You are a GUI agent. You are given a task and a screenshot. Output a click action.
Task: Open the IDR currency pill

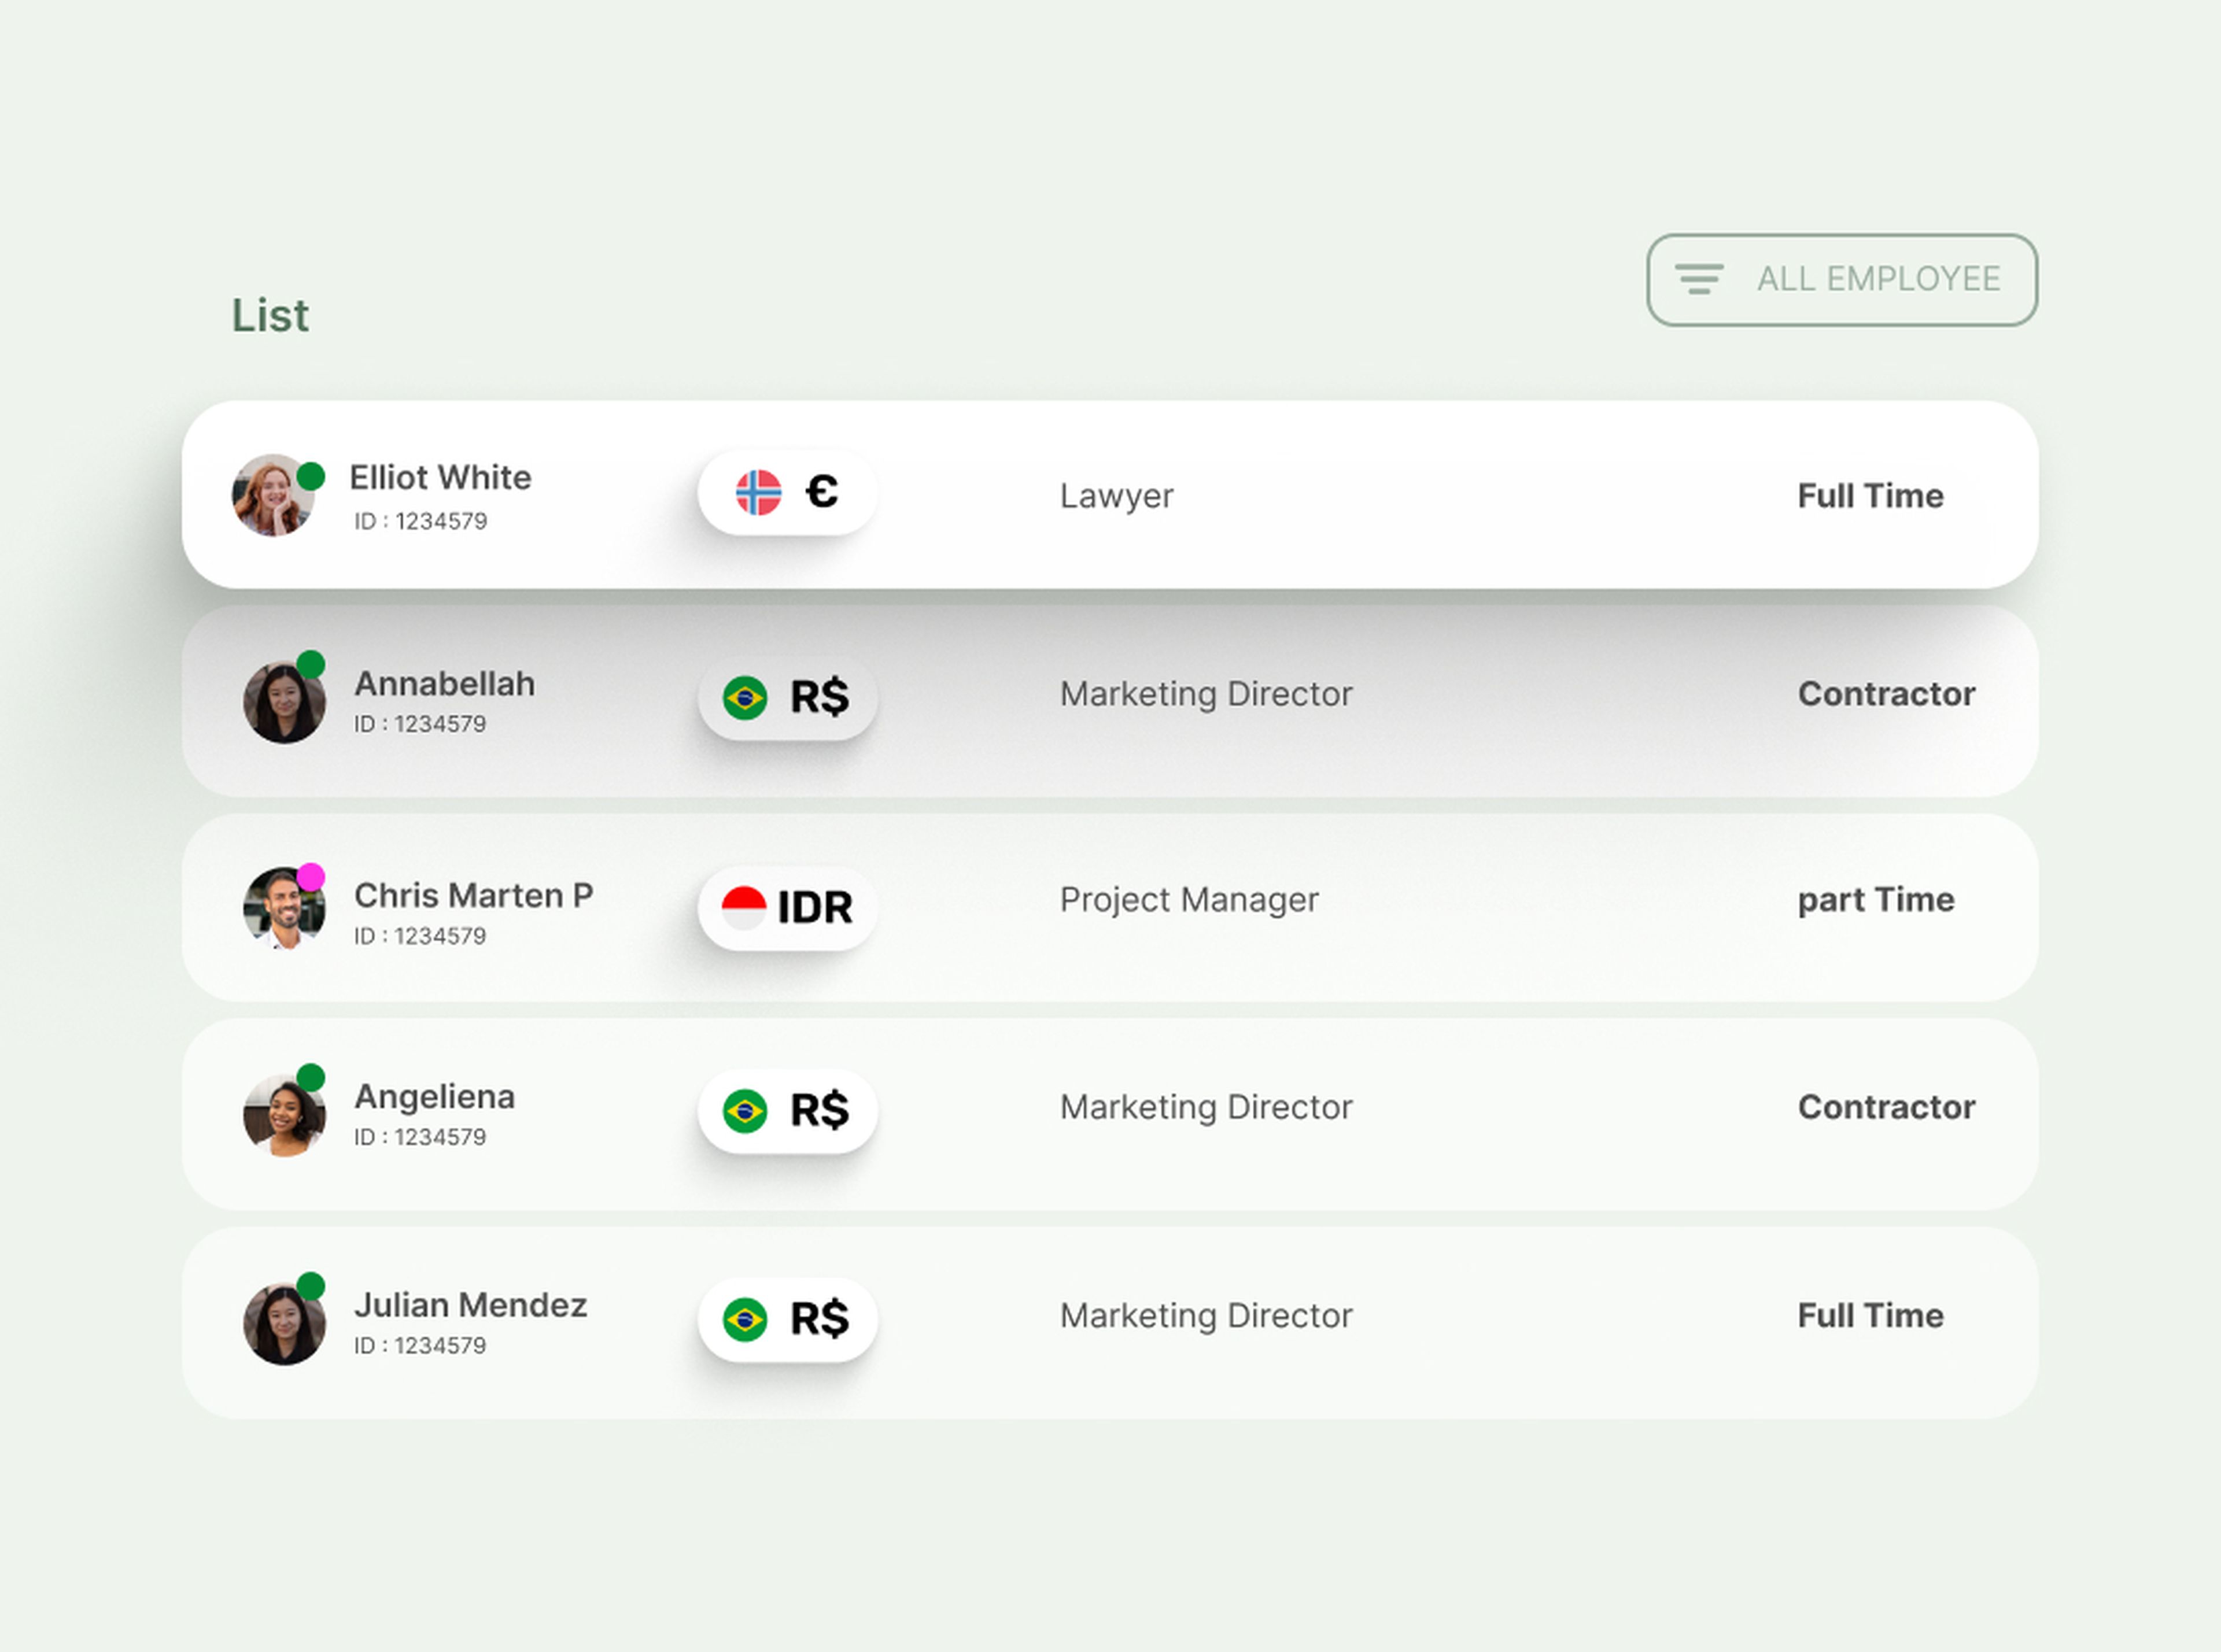(787, 908)
